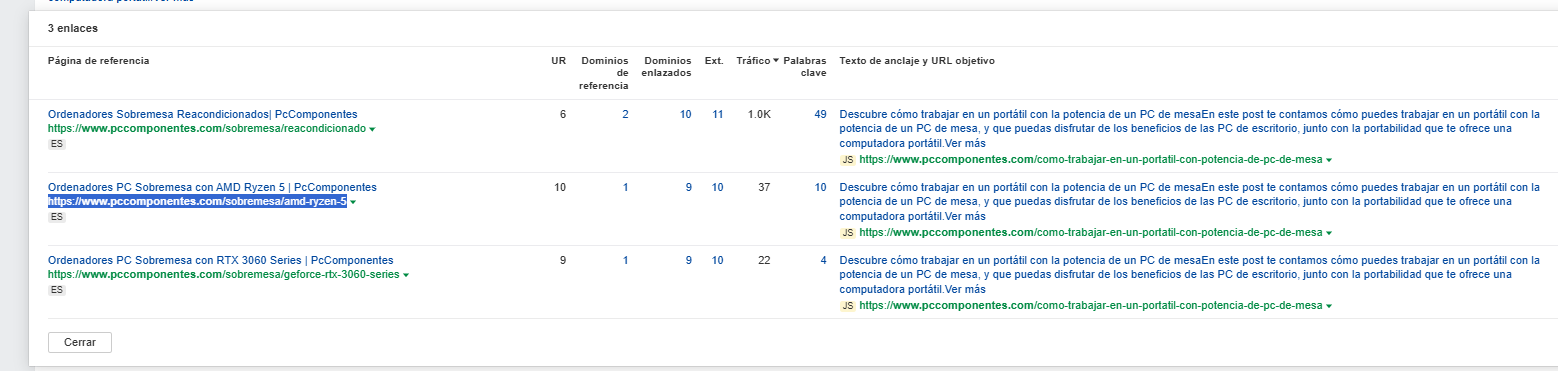Click the 'Dominios enlazados' column header
The height and width of the screenshot is (371, 1558).
click(667, 67)
